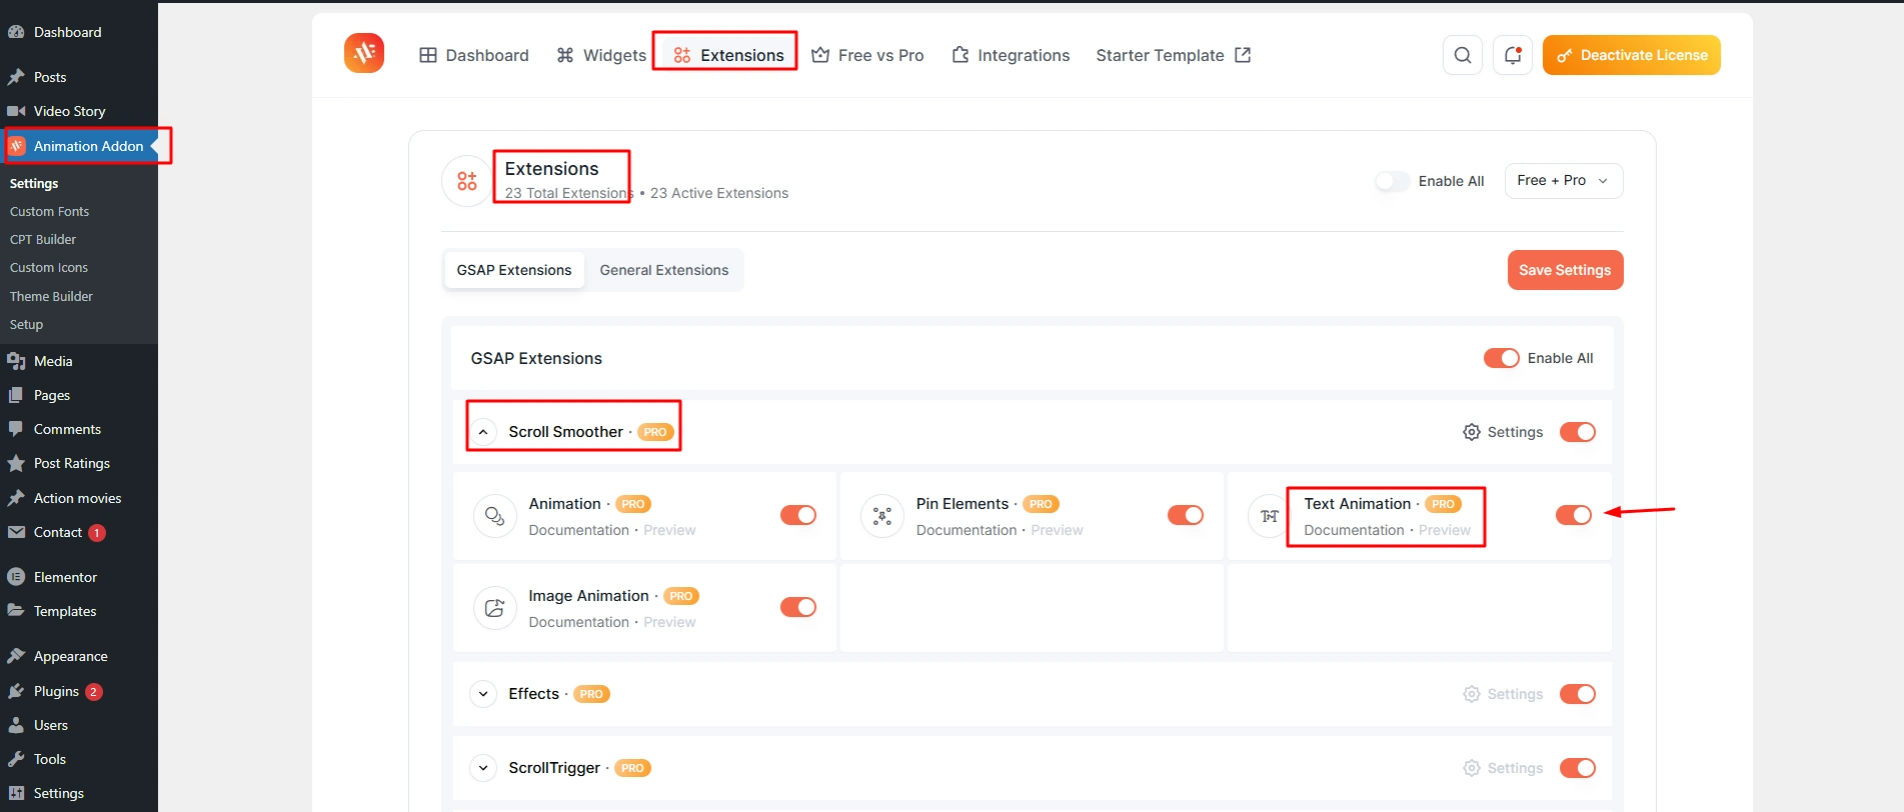Switch to GSAP Extensions tab
This screenshot has height=812, width=1904.
514,270
